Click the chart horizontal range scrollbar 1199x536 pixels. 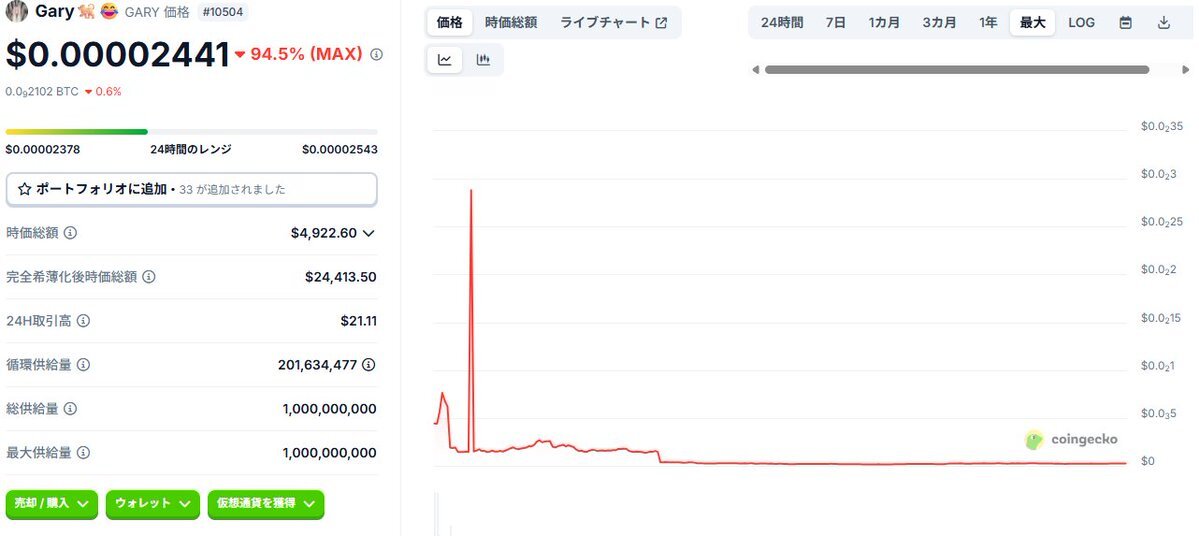click(957, 70)
